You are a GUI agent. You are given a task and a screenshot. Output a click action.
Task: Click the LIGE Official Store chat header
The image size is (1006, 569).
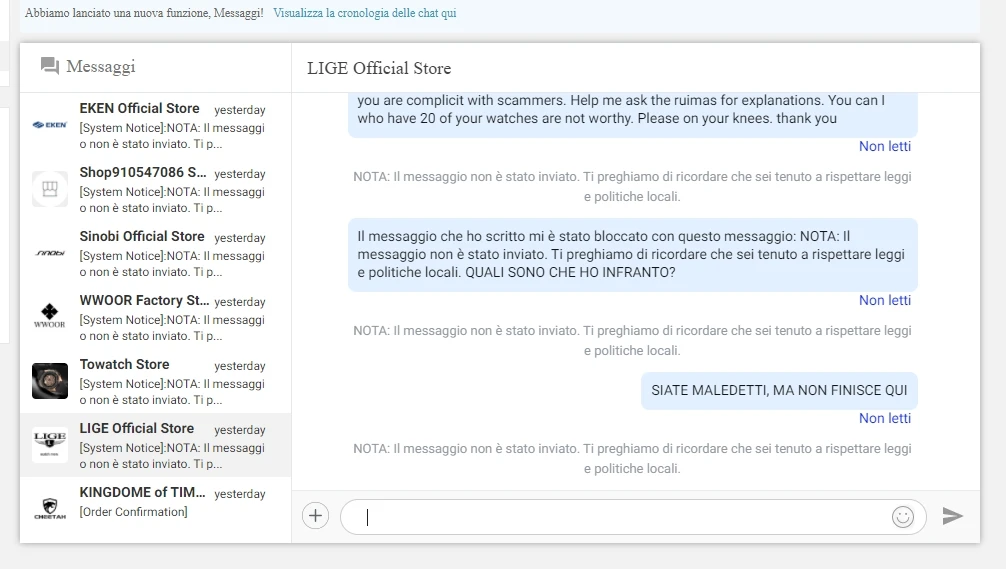379,68
